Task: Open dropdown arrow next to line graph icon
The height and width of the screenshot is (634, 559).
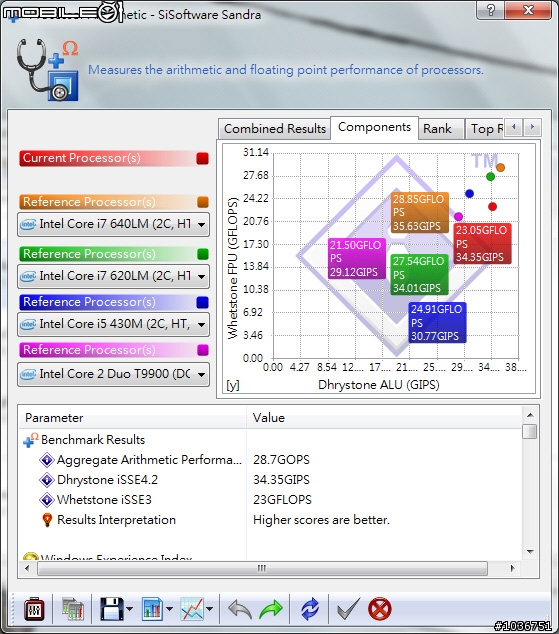Action: point(209,609)
